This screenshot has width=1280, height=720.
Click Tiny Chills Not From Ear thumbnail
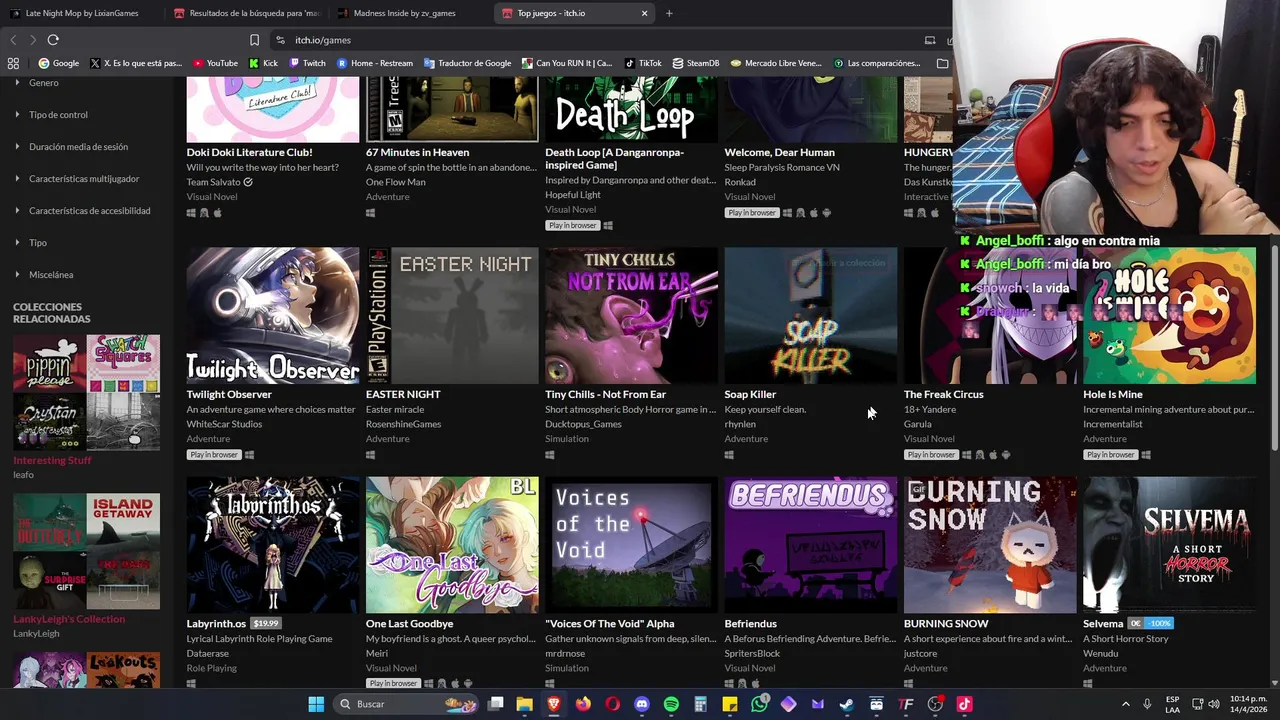coord(631,316)
